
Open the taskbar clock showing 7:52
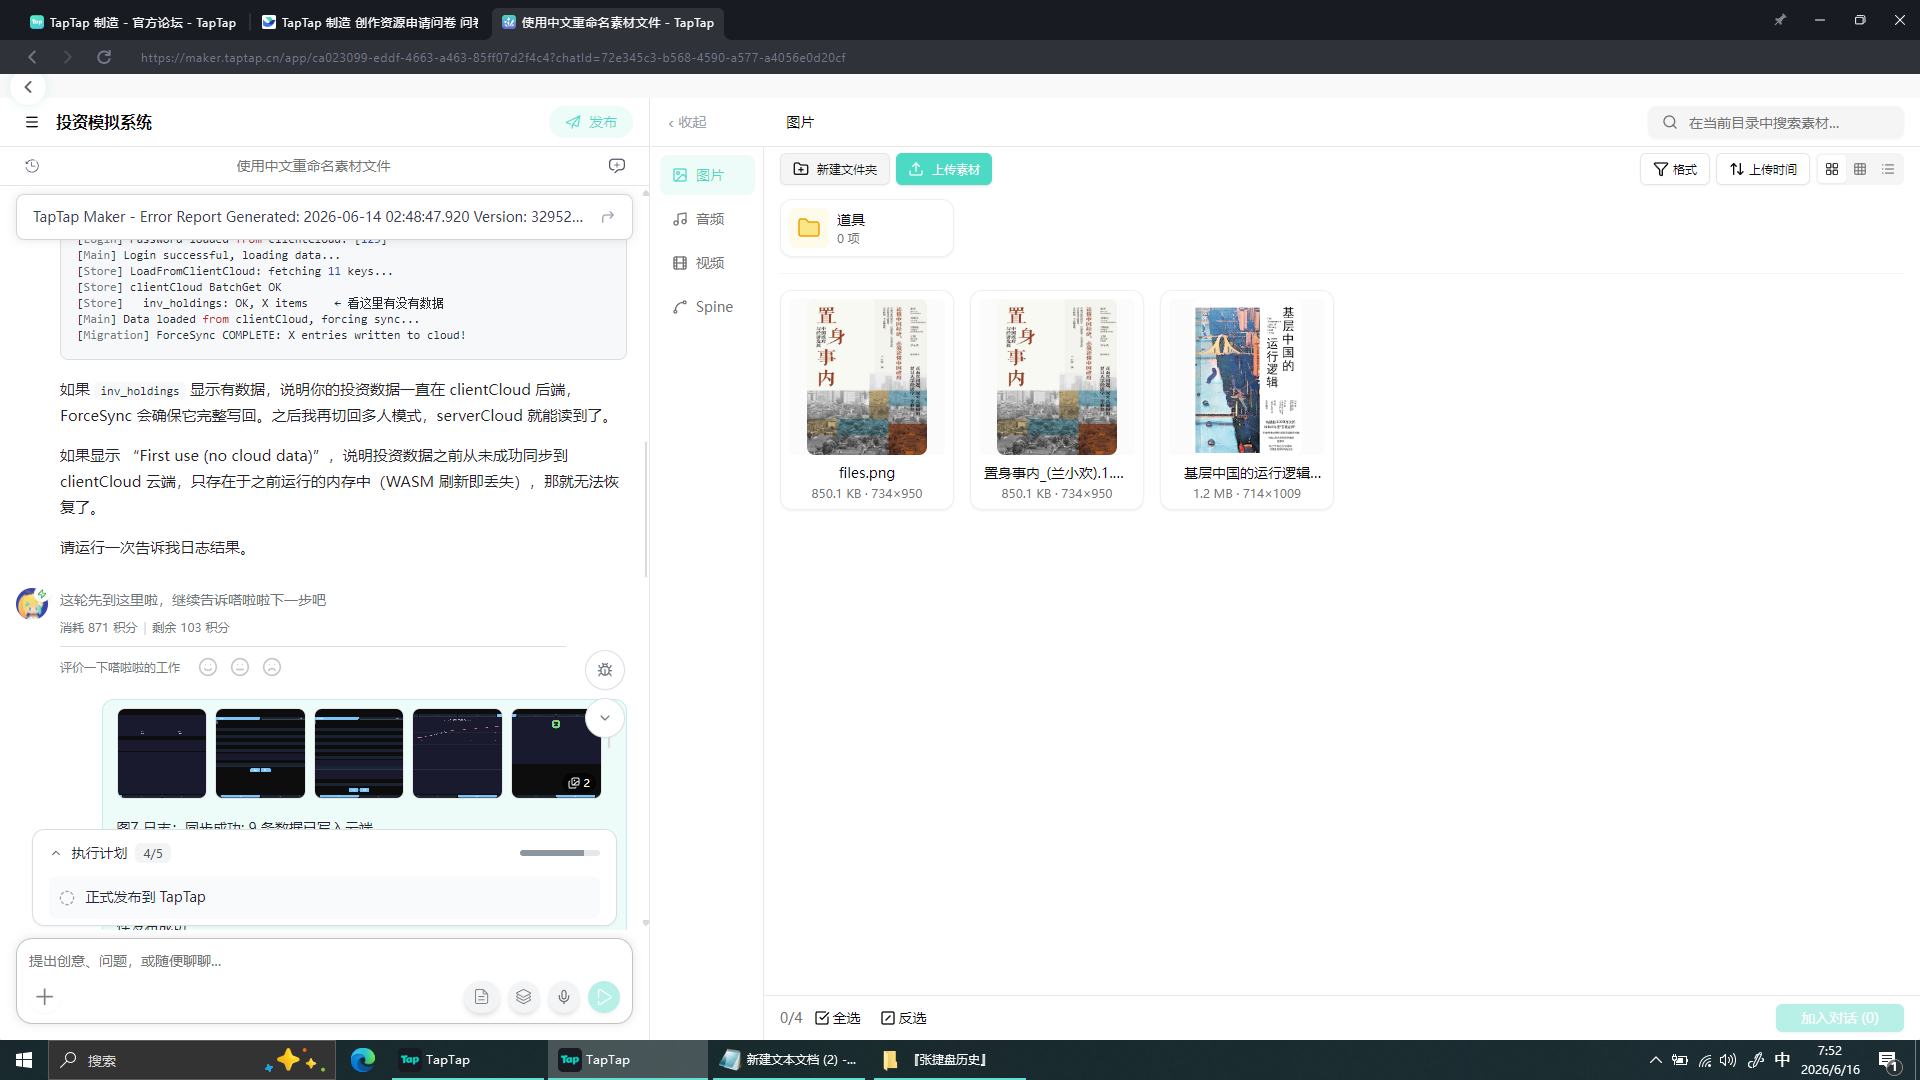tap(1830, 1060)
